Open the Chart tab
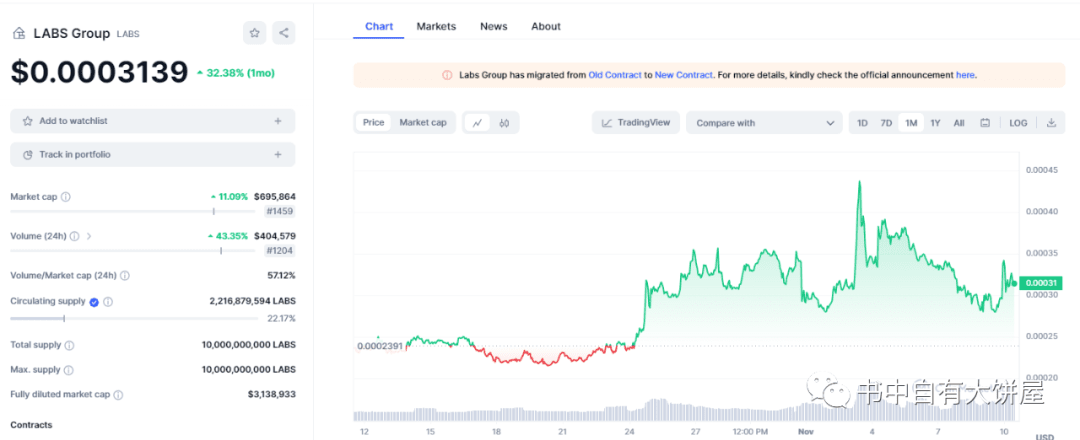This screenshot has width=1080, height=440. point(379,26)
